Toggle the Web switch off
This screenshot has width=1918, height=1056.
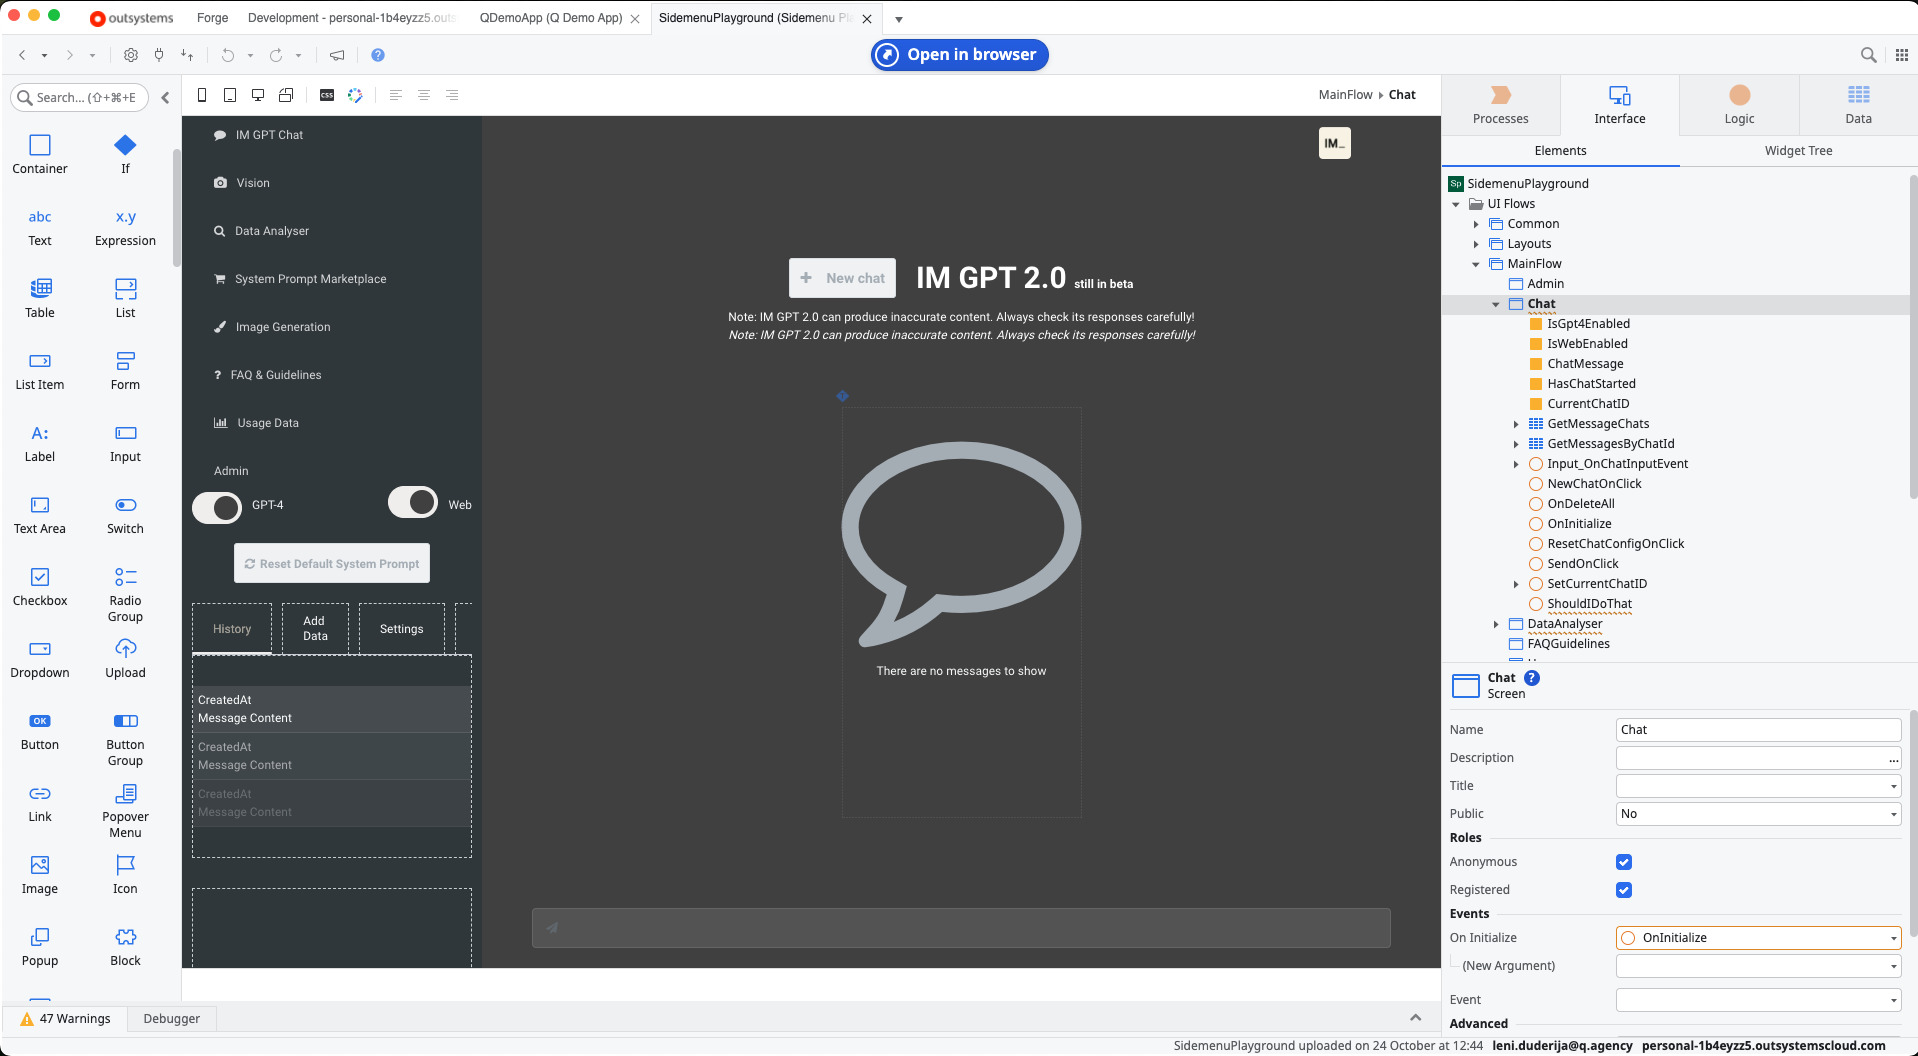tap(413, 502)
